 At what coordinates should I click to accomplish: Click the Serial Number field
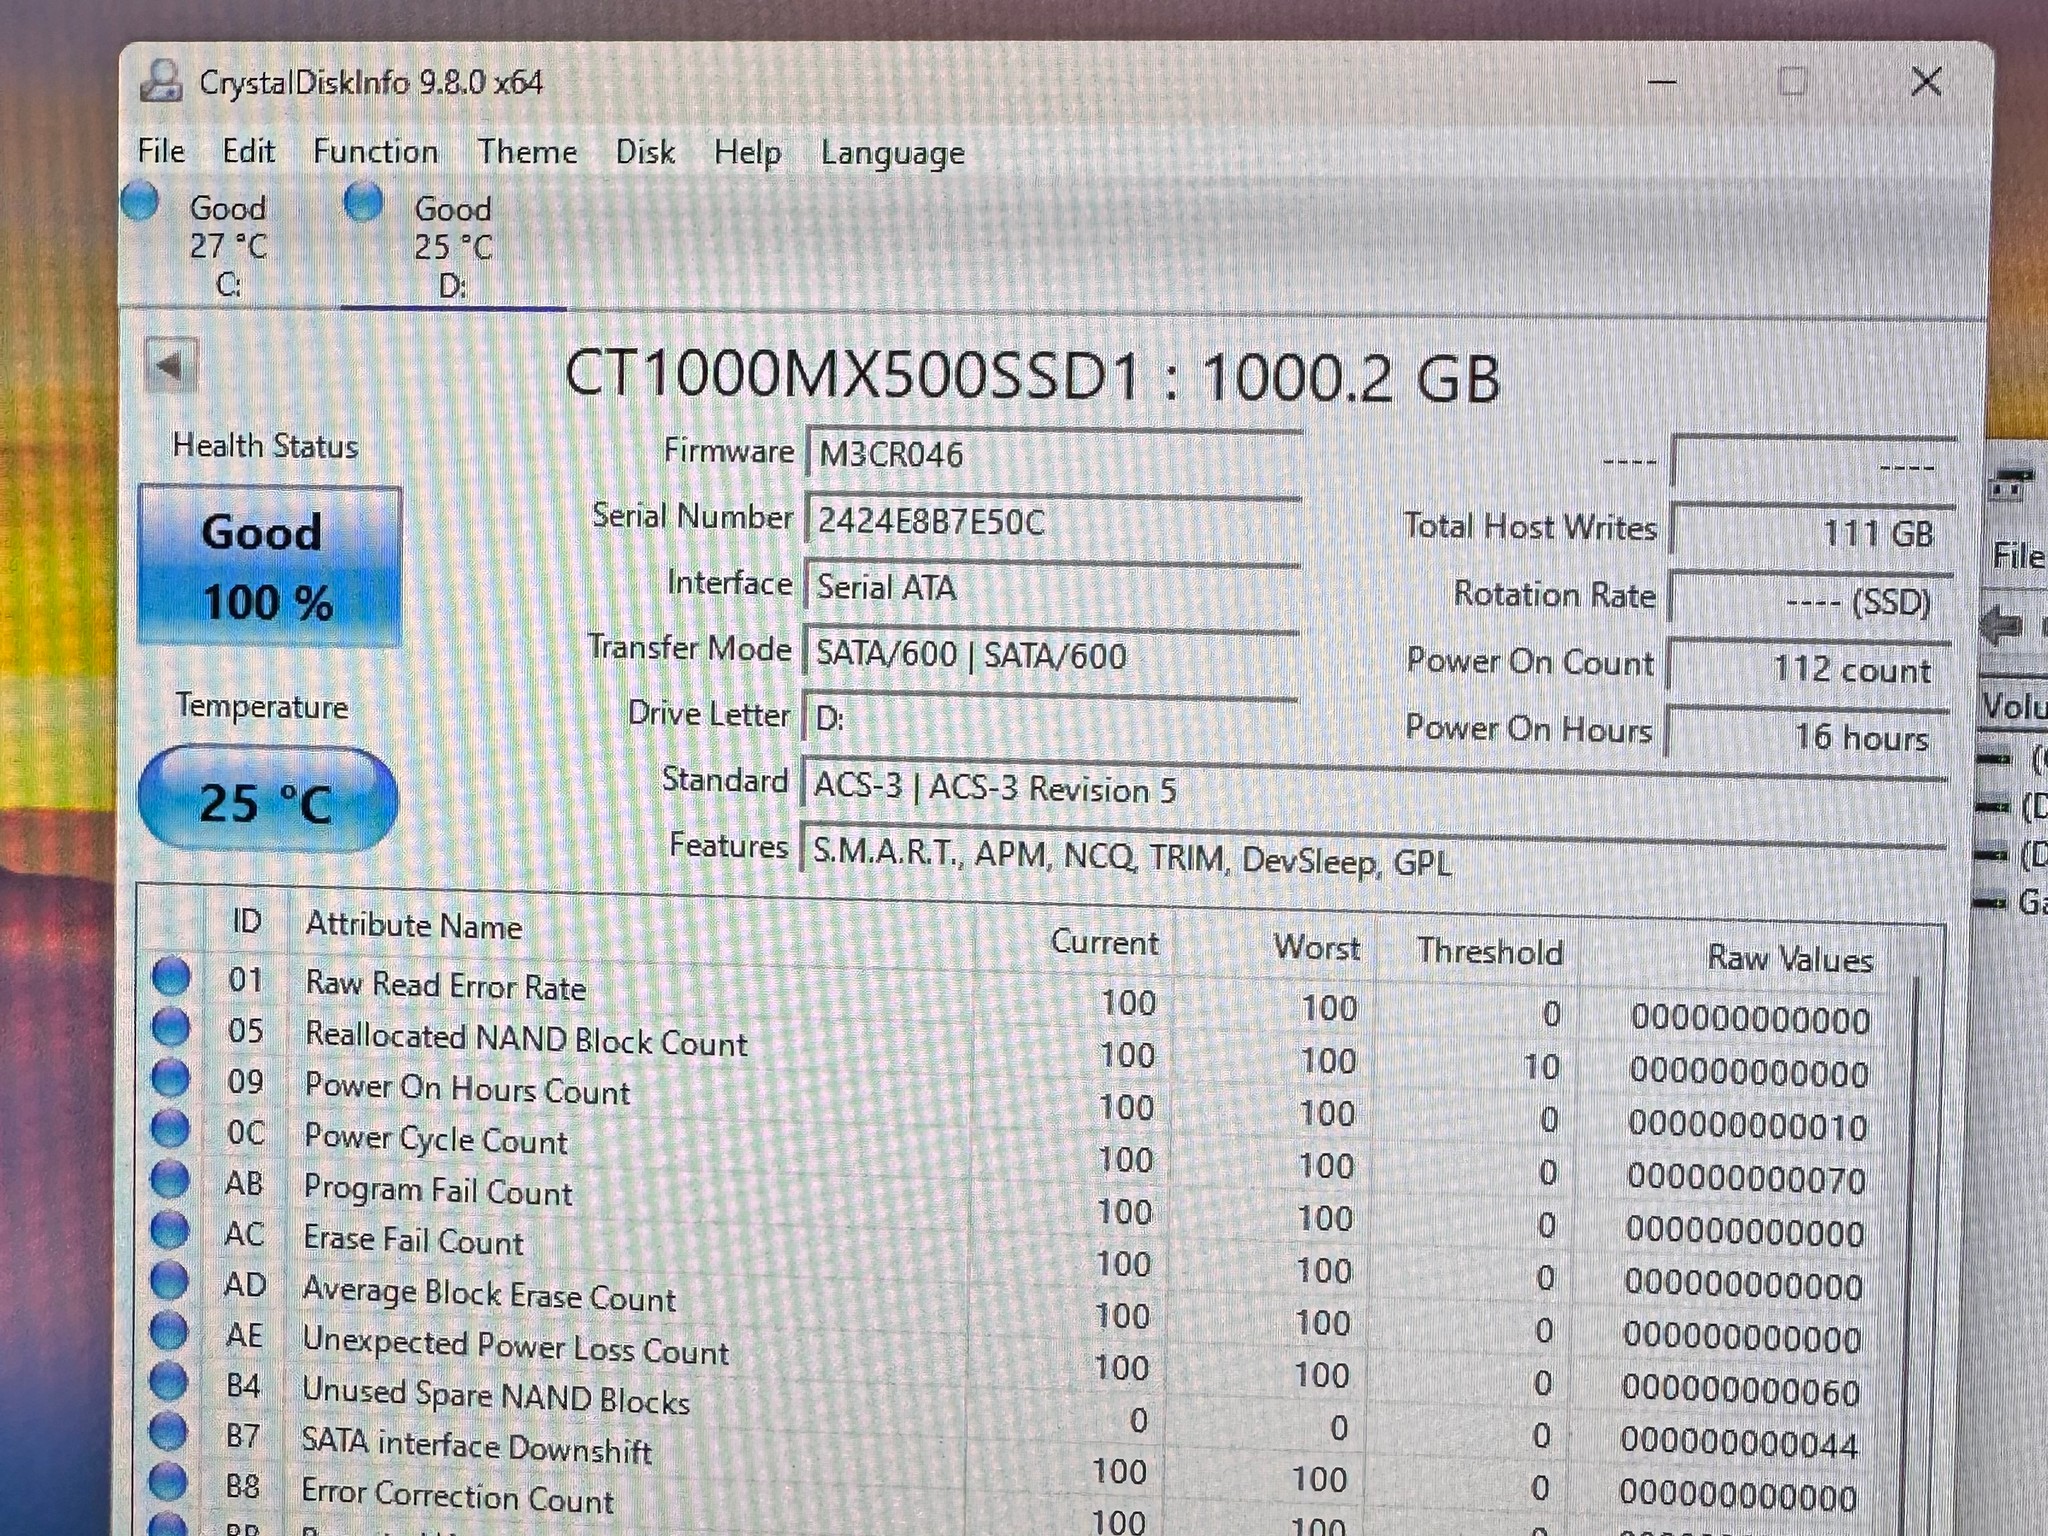click(1052, 521)
